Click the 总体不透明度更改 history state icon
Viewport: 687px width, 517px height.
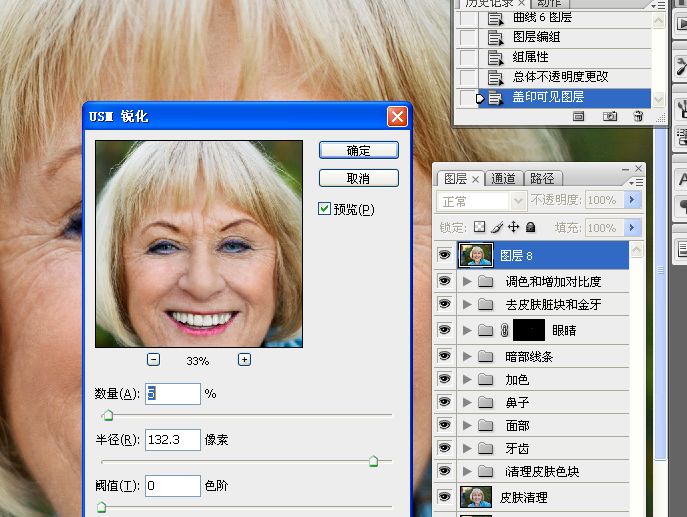[x=495, y=78]
